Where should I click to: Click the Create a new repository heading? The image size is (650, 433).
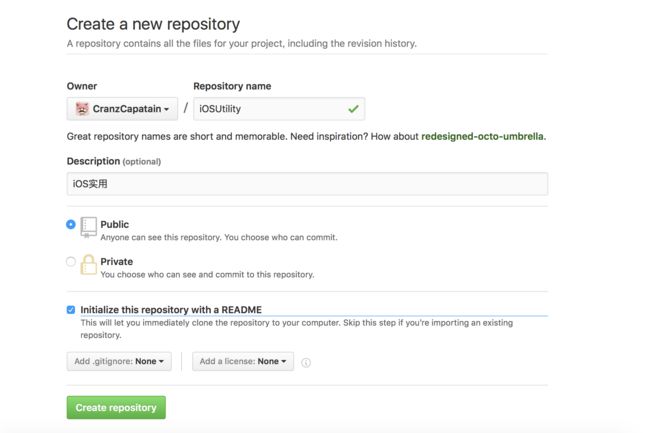click(153, 24)
